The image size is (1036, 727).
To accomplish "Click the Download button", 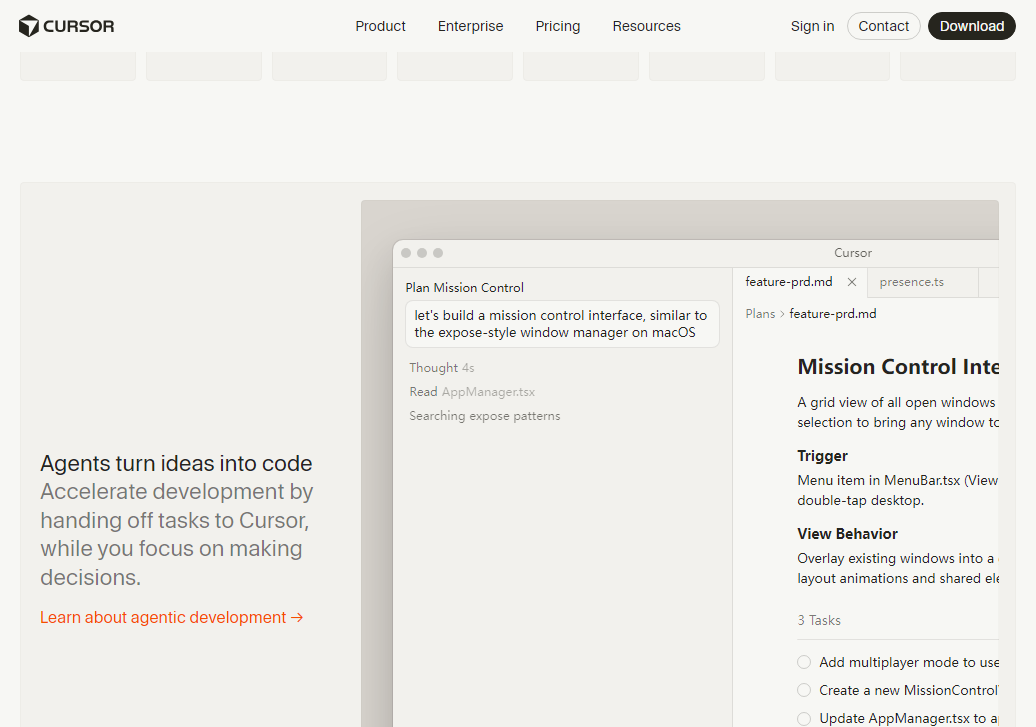I will (971, 26).
